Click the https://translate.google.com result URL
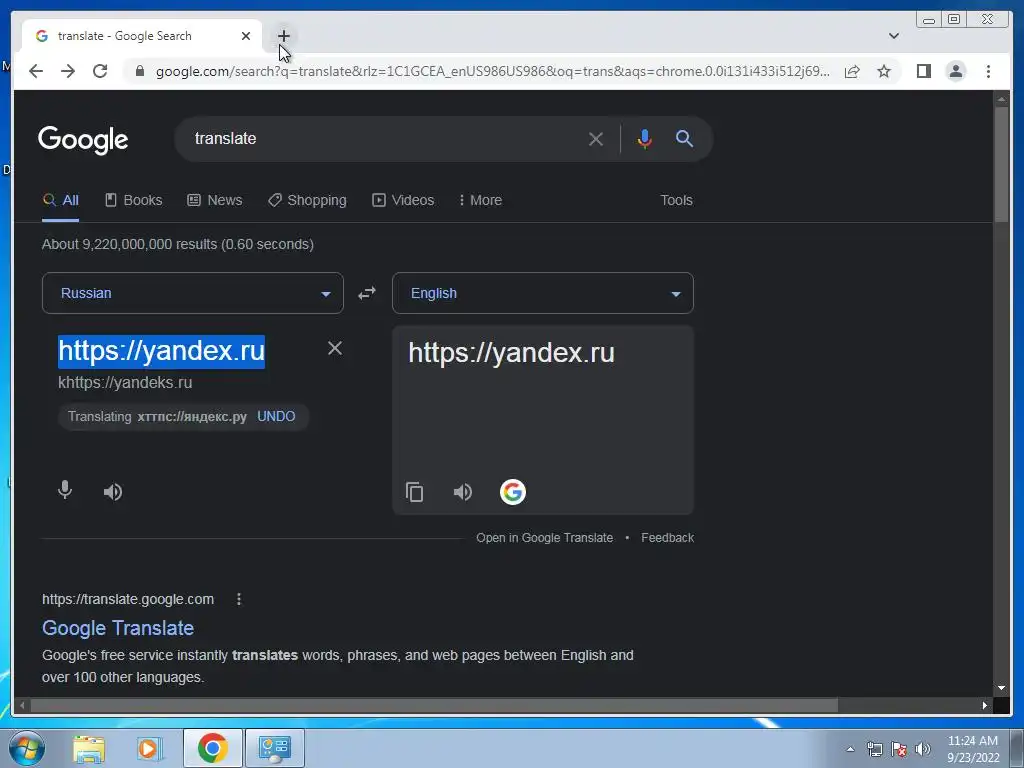The image size is (1024, 768). click(128, 600)
